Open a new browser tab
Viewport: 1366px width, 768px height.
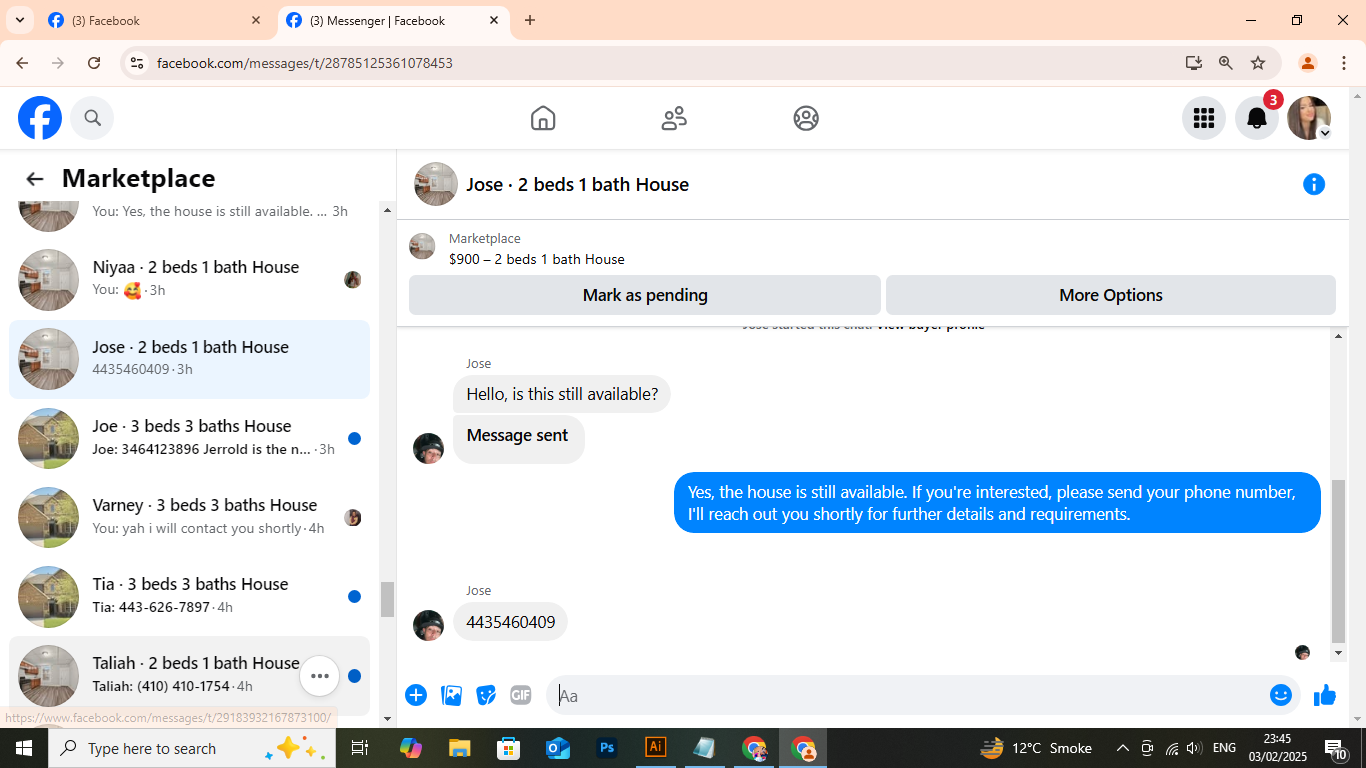(530, 20)
